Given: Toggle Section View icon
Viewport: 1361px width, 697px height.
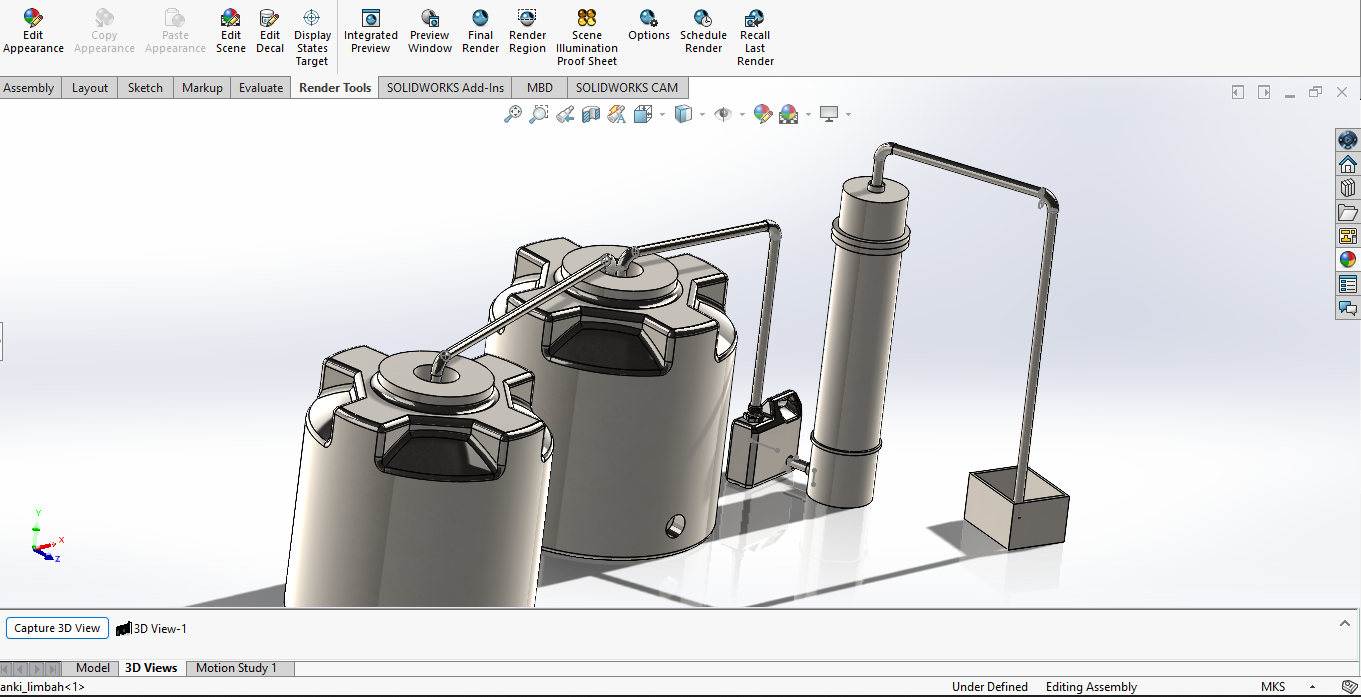Looking at the screenshot, I should [590, 114].
